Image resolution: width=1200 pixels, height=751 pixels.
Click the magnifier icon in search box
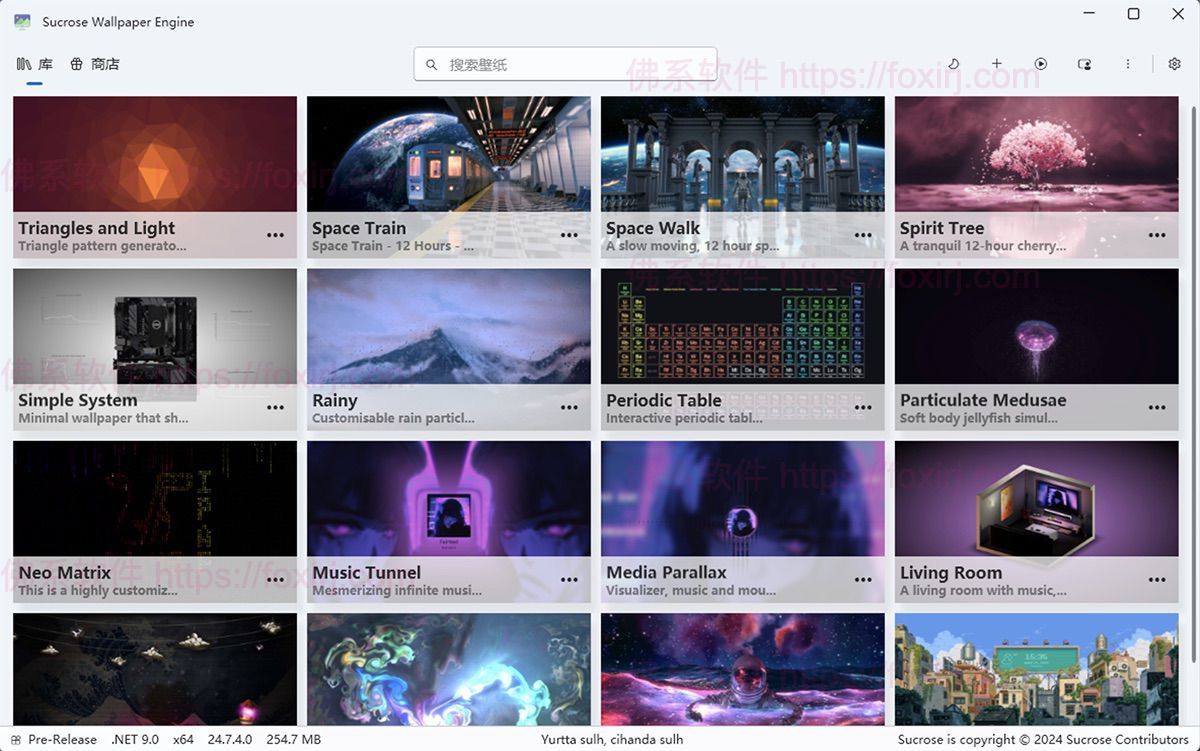pos(432,65)
